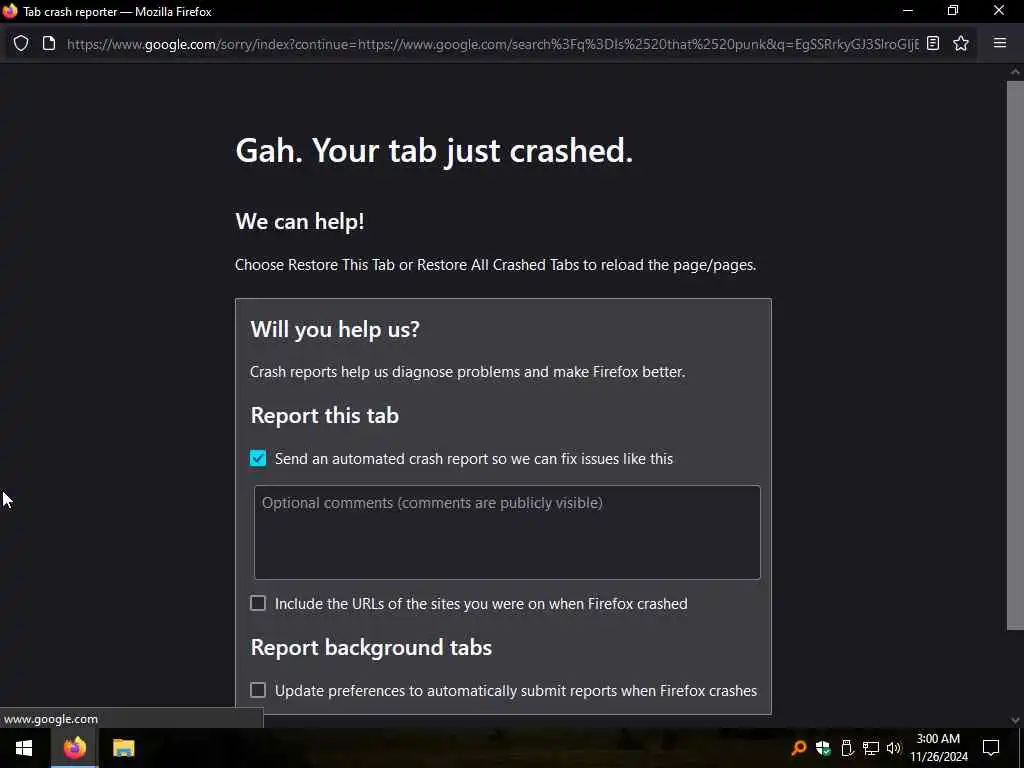The height and width of the screenshot is (768, 1024).
Task: Click the "We can help!" heading
Action: pos(300,221)
